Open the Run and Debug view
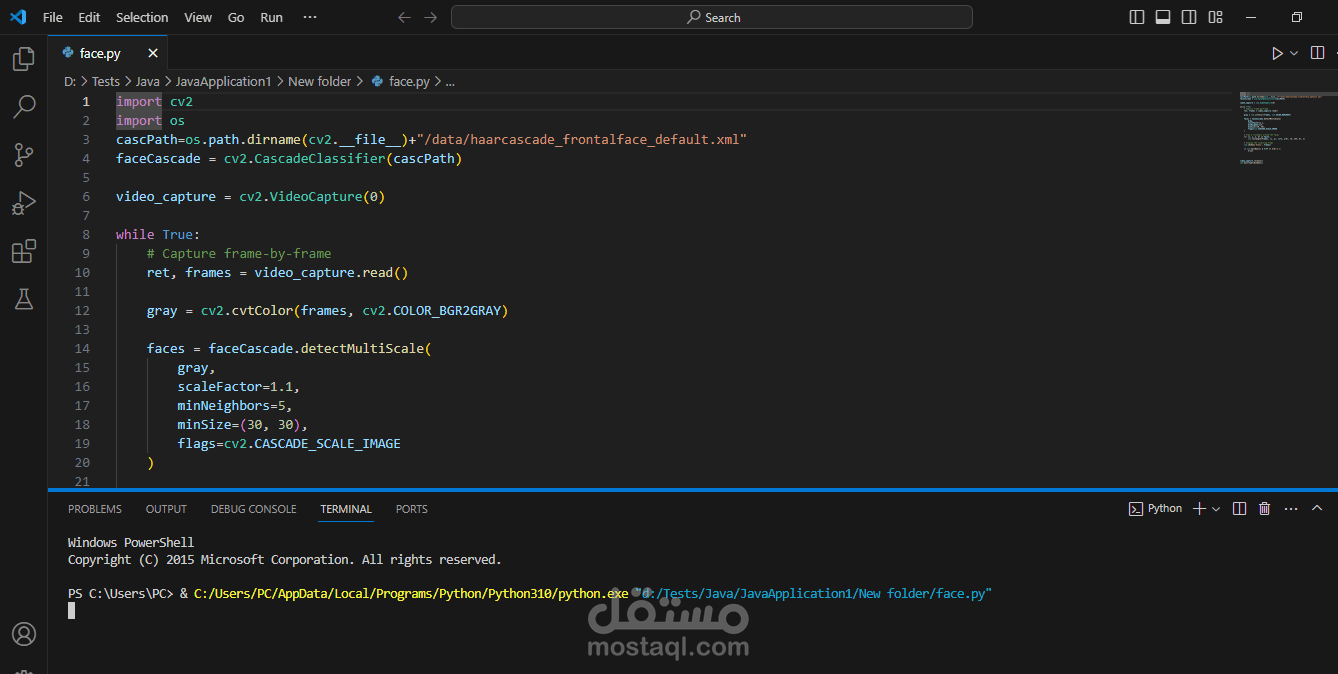 pyautogui.click(x=24, y=202)
